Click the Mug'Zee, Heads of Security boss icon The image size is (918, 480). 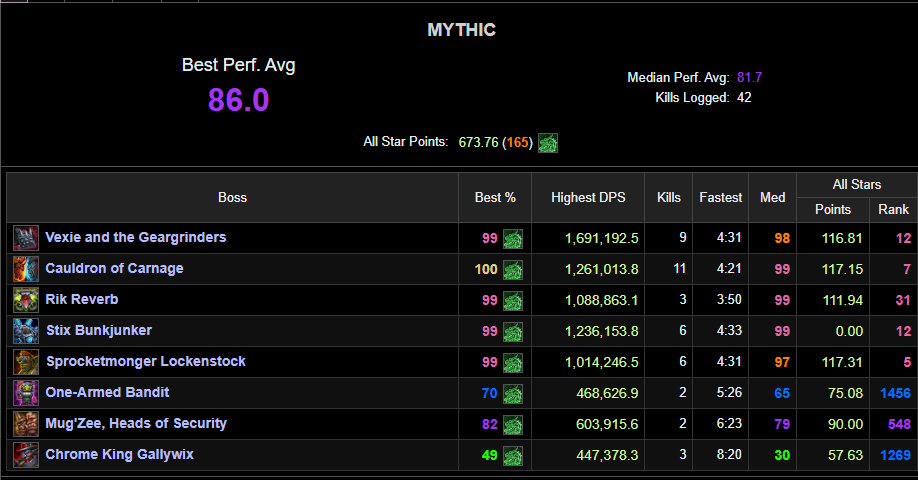[x=26, y=424]
